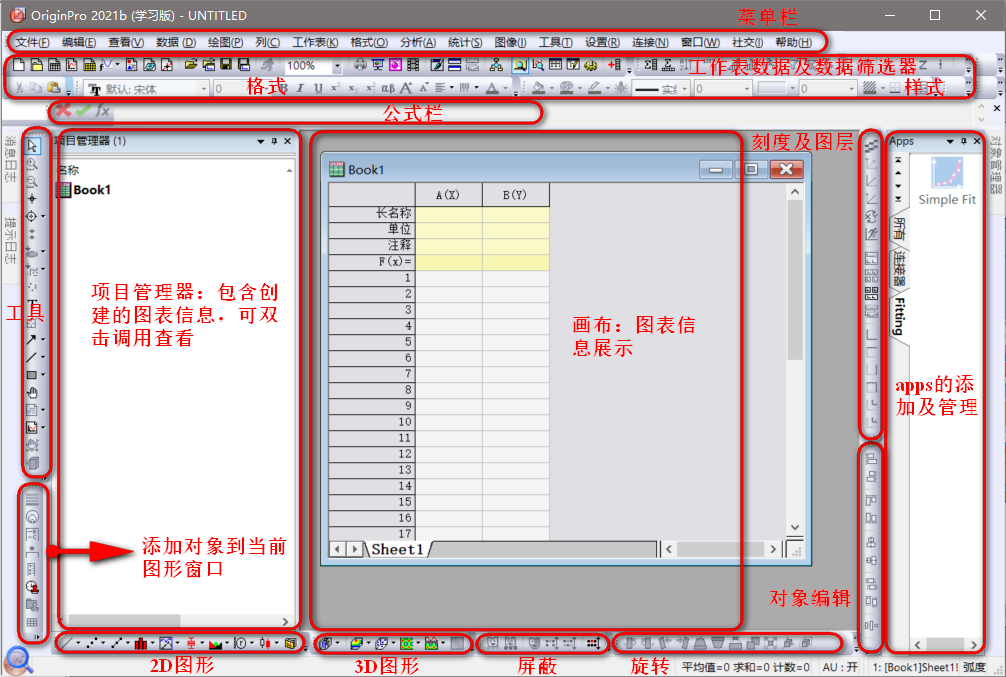
Task: Select row header 1 in Book1
Action: tap(372, 278)
